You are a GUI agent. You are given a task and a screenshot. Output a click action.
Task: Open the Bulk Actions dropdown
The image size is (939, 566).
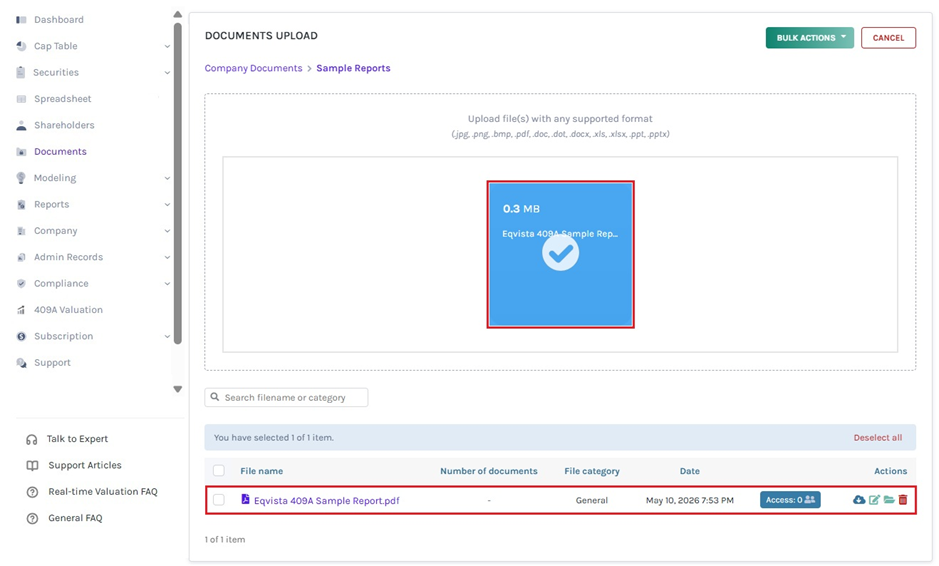click(810, 38)
